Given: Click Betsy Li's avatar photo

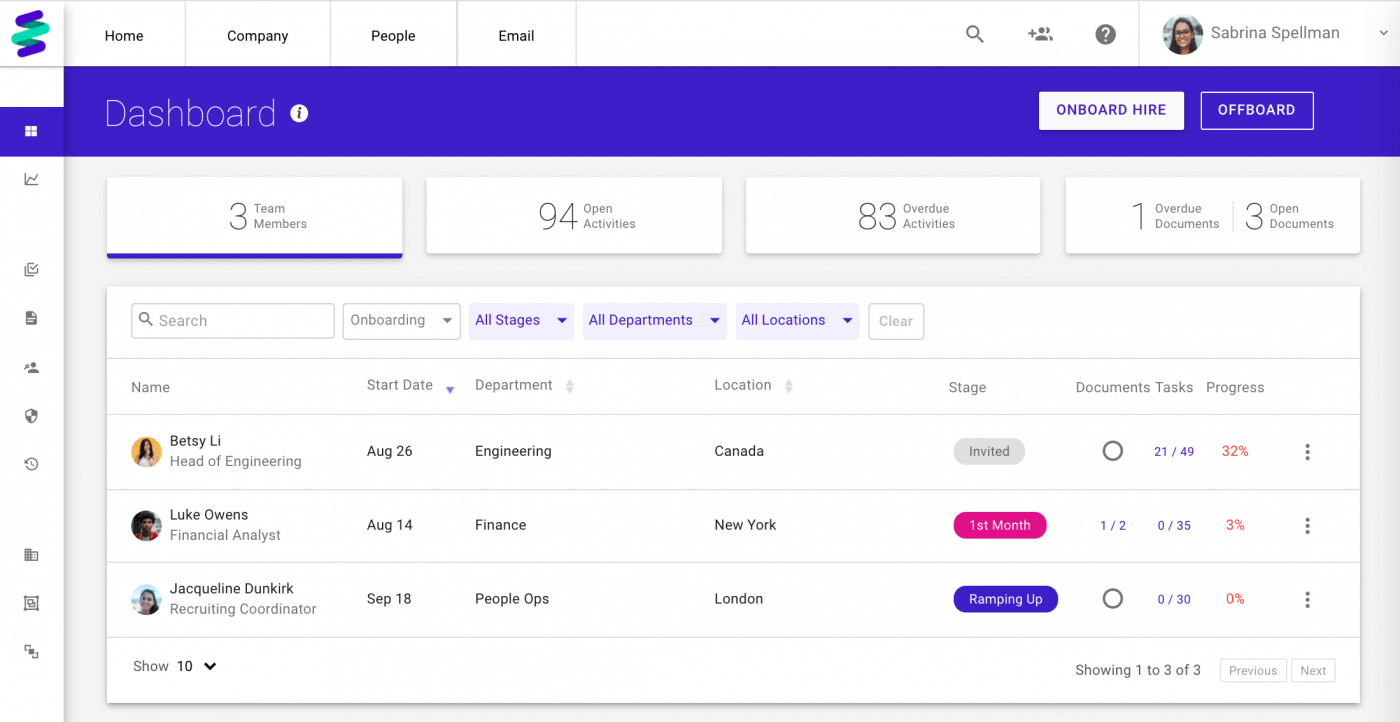Looking at the screenshot, I should (146, 451).
